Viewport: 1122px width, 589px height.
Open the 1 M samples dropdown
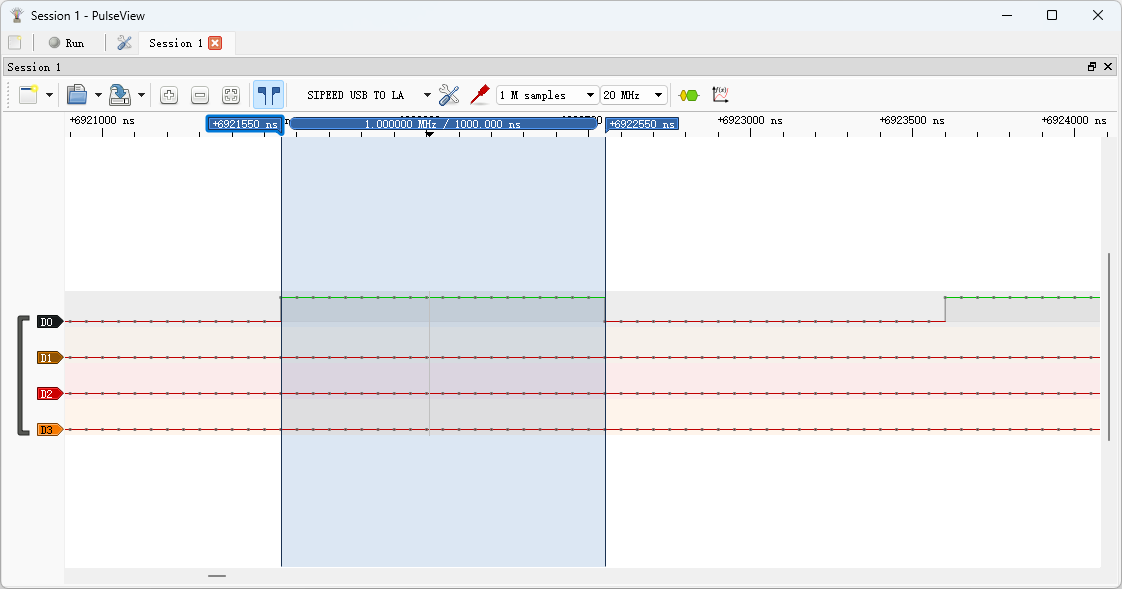(547, 95)
